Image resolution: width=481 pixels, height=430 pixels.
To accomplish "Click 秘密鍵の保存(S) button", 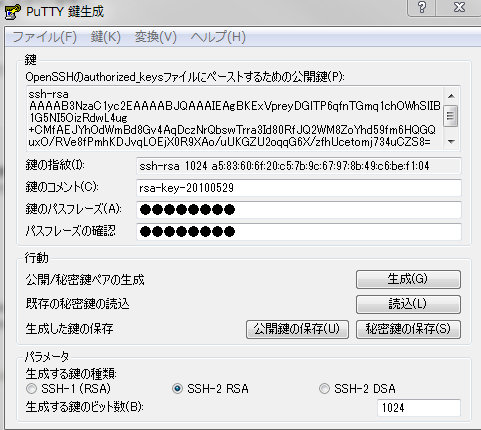I will [x=408, y=329].
